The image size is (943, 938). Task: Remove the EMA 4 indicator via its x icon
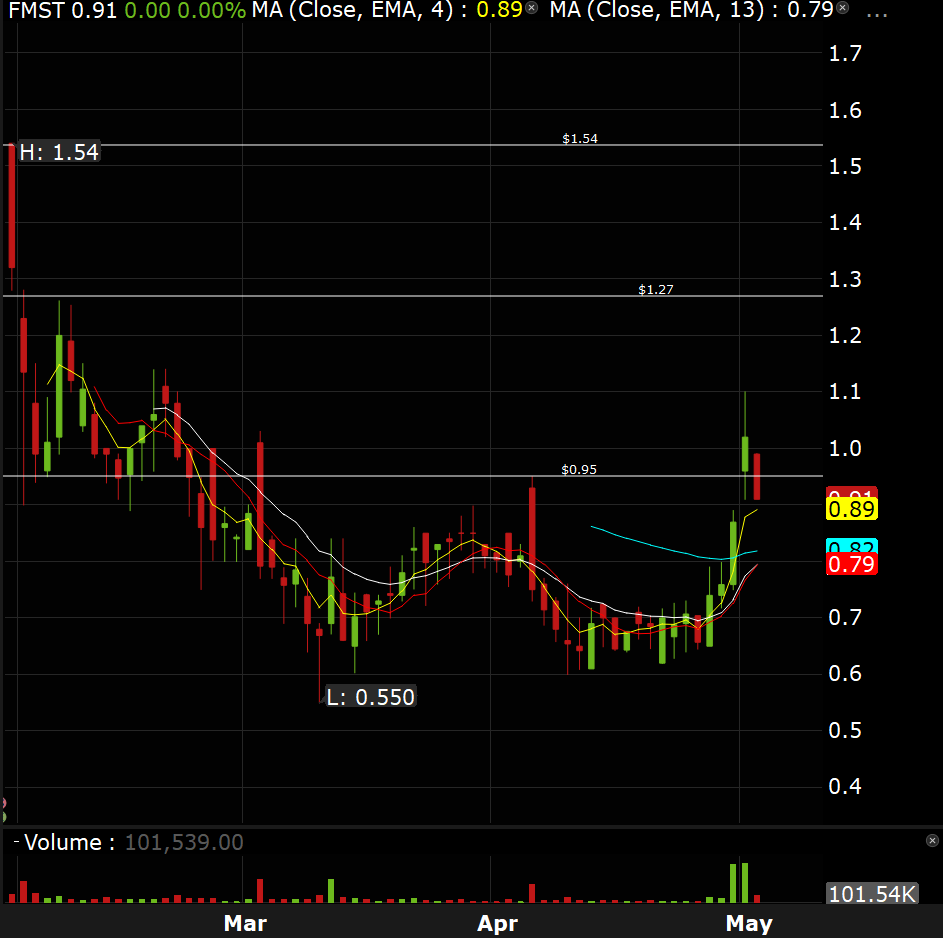[x=531, y=9]
